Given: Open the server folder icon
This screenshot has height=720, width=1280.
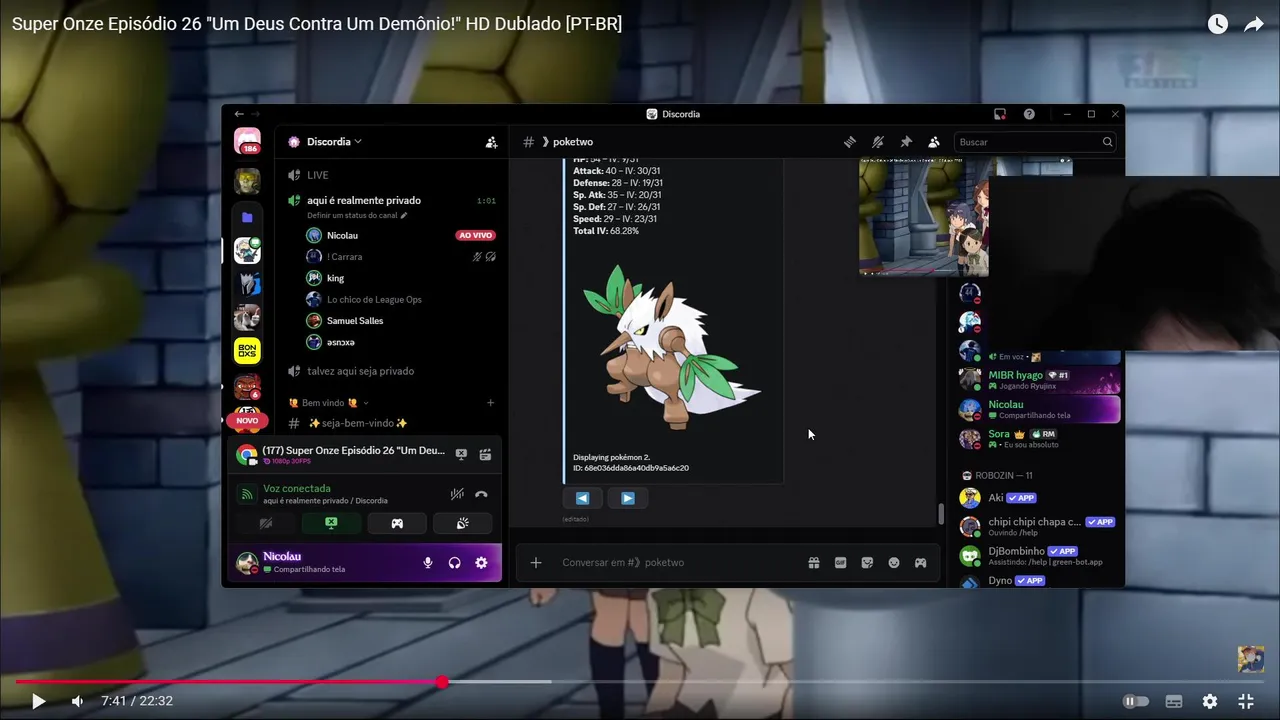Looking at the screenshot, I should [x=247, y=217].
